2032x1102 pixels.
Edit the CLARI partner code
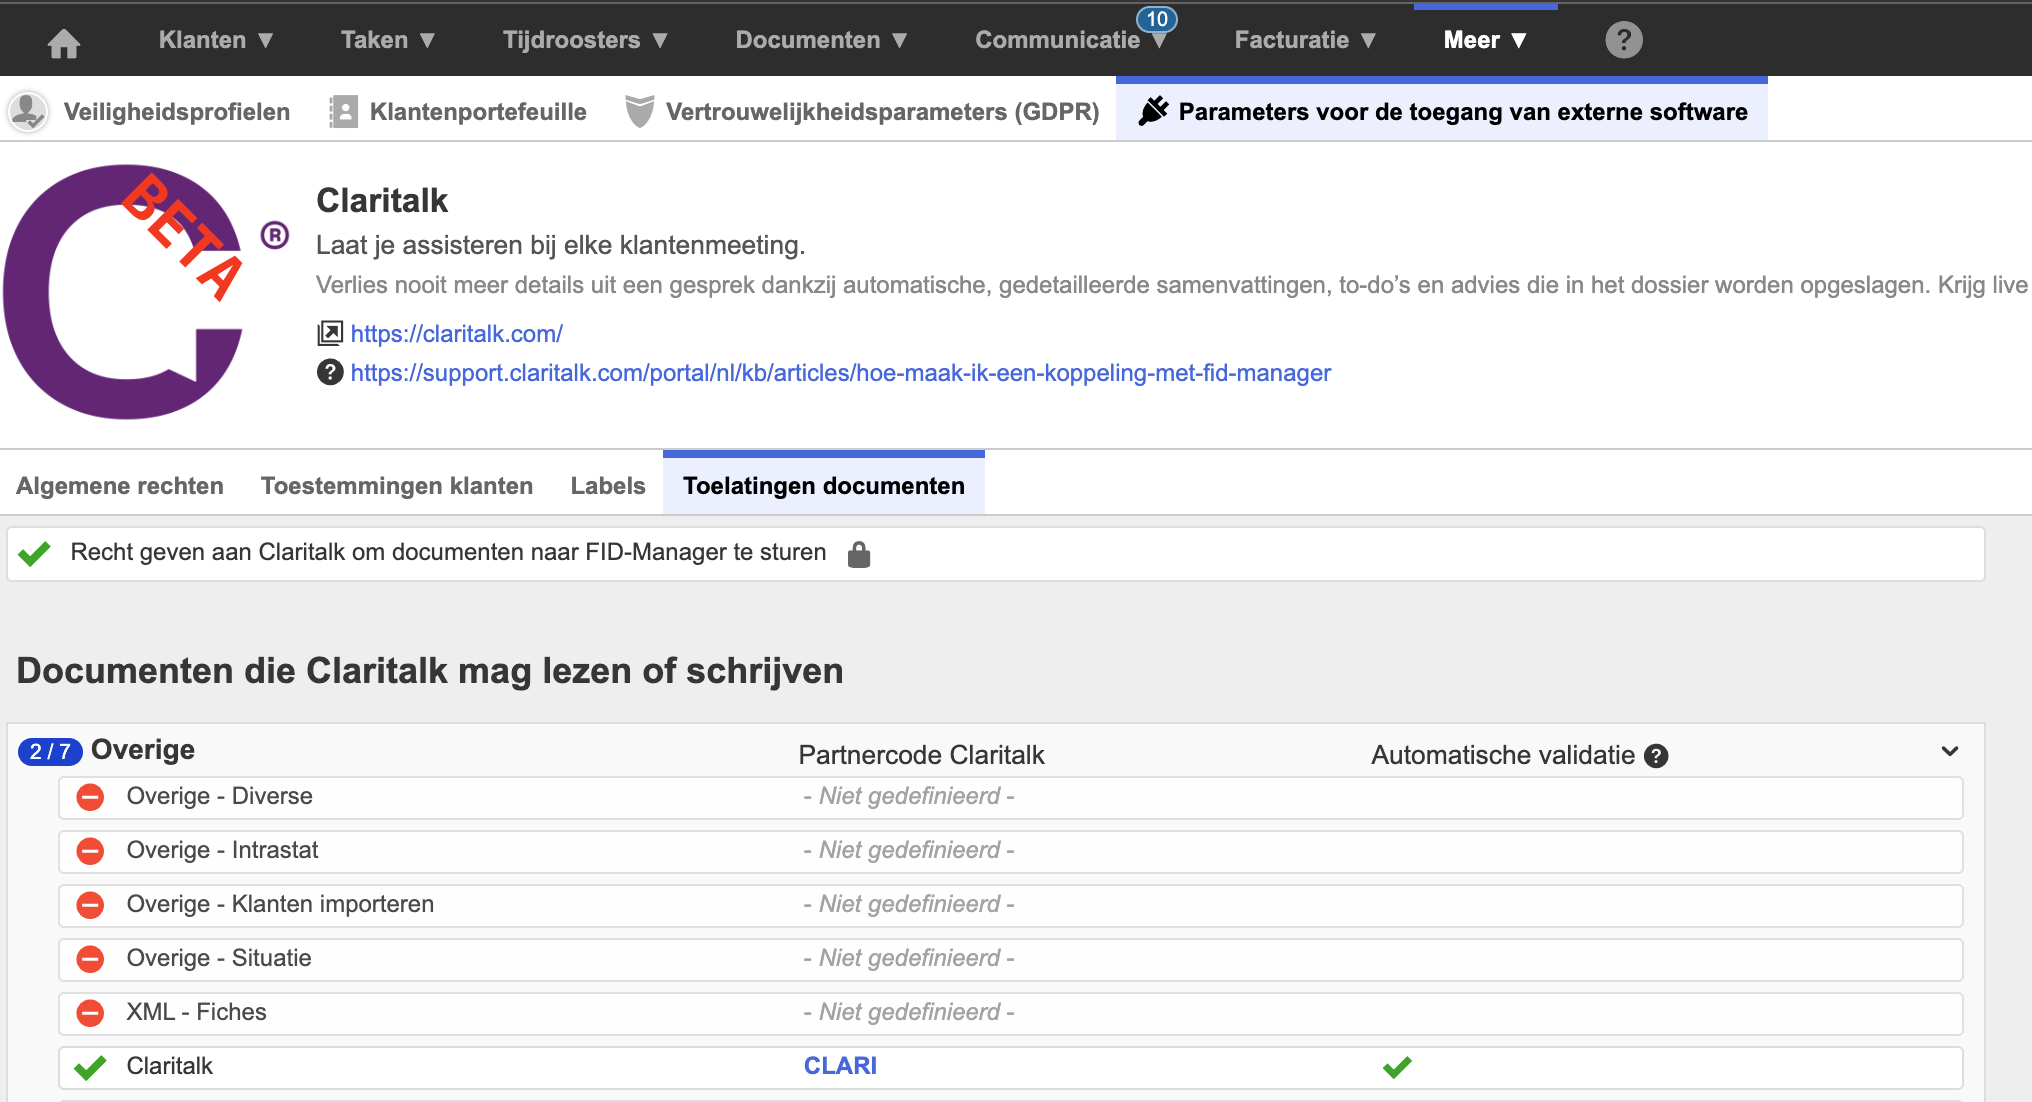840,1066
